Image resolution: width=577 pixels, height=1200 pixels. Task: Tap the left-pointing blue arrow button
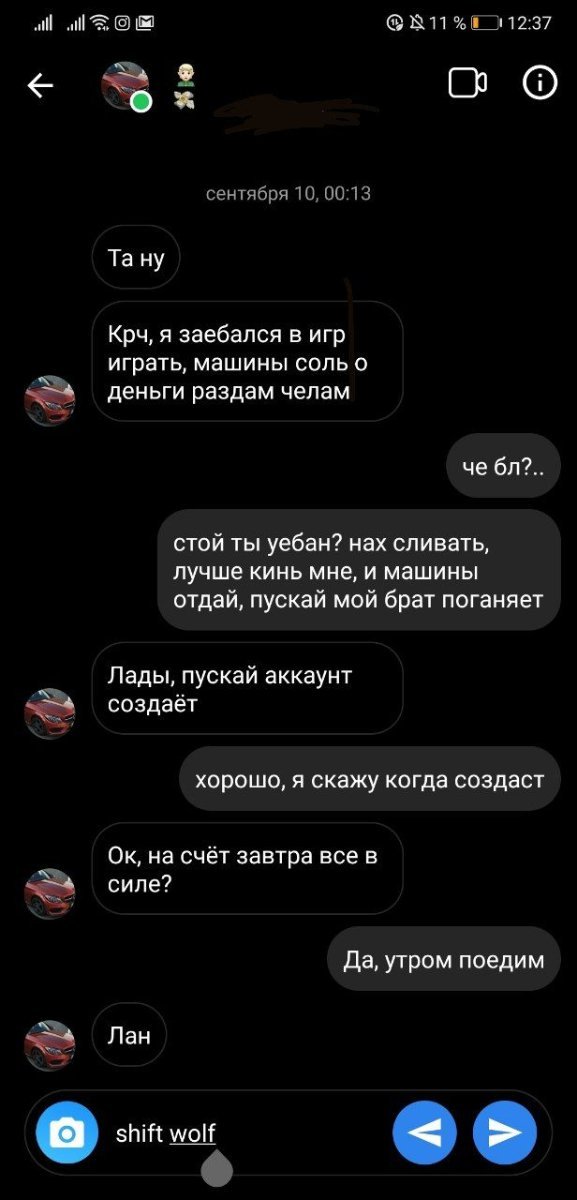pyautogui.click(x=425, y=1132)
